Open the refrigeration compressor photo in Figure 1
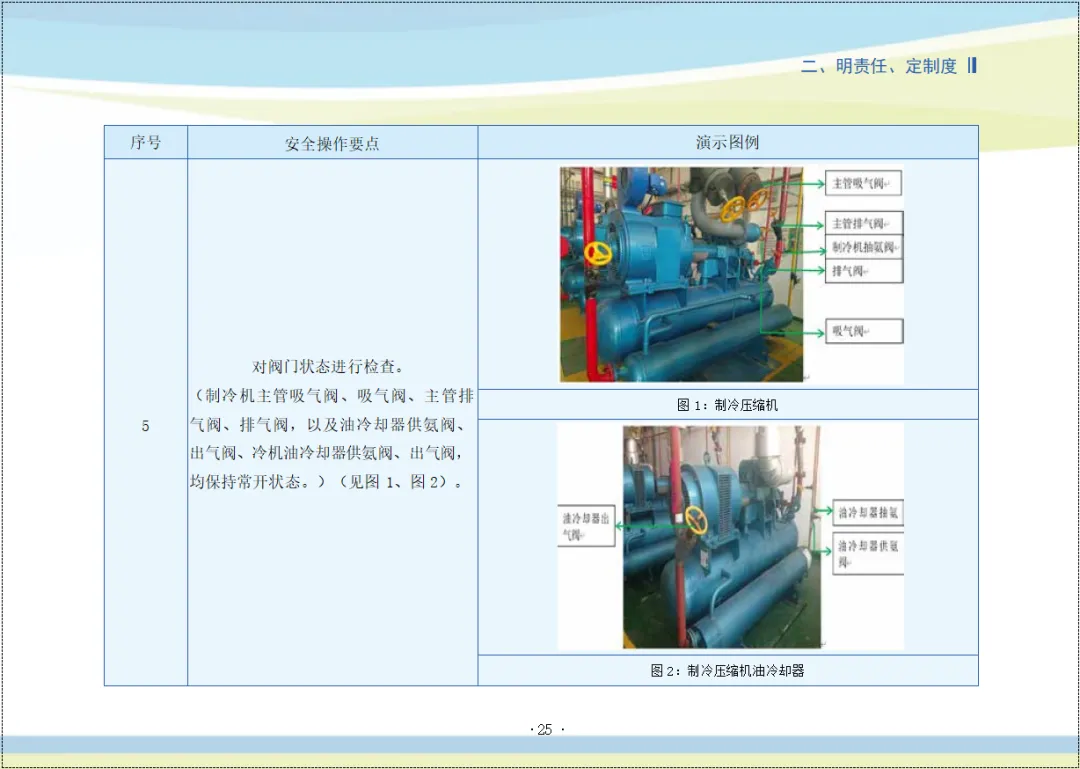Screen dimensions: 1080x769 coord(681,274)
